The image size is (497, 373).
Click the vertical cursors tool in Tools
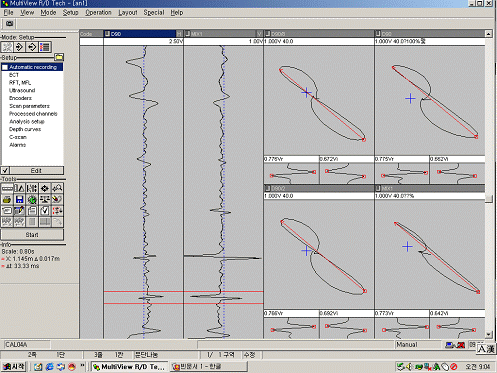(x=32, y=188)
